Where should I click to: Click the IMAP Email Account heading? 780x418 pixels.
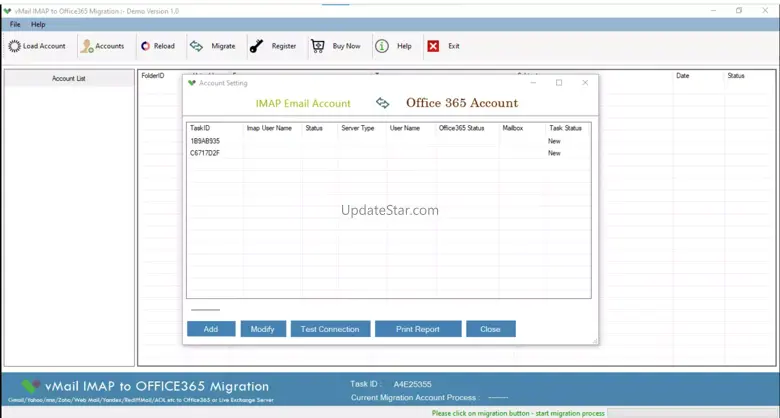[303, 104]
